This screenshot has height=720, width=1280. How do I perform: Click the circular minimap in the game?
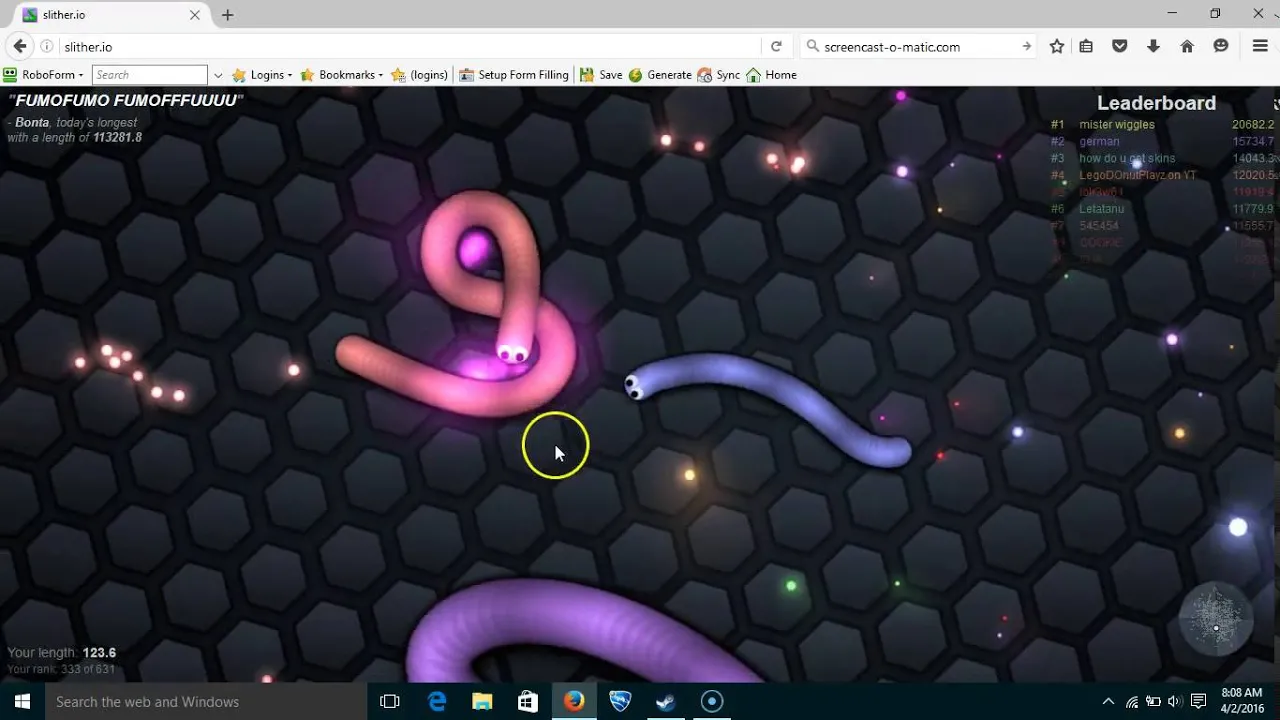pos(1216,619)
